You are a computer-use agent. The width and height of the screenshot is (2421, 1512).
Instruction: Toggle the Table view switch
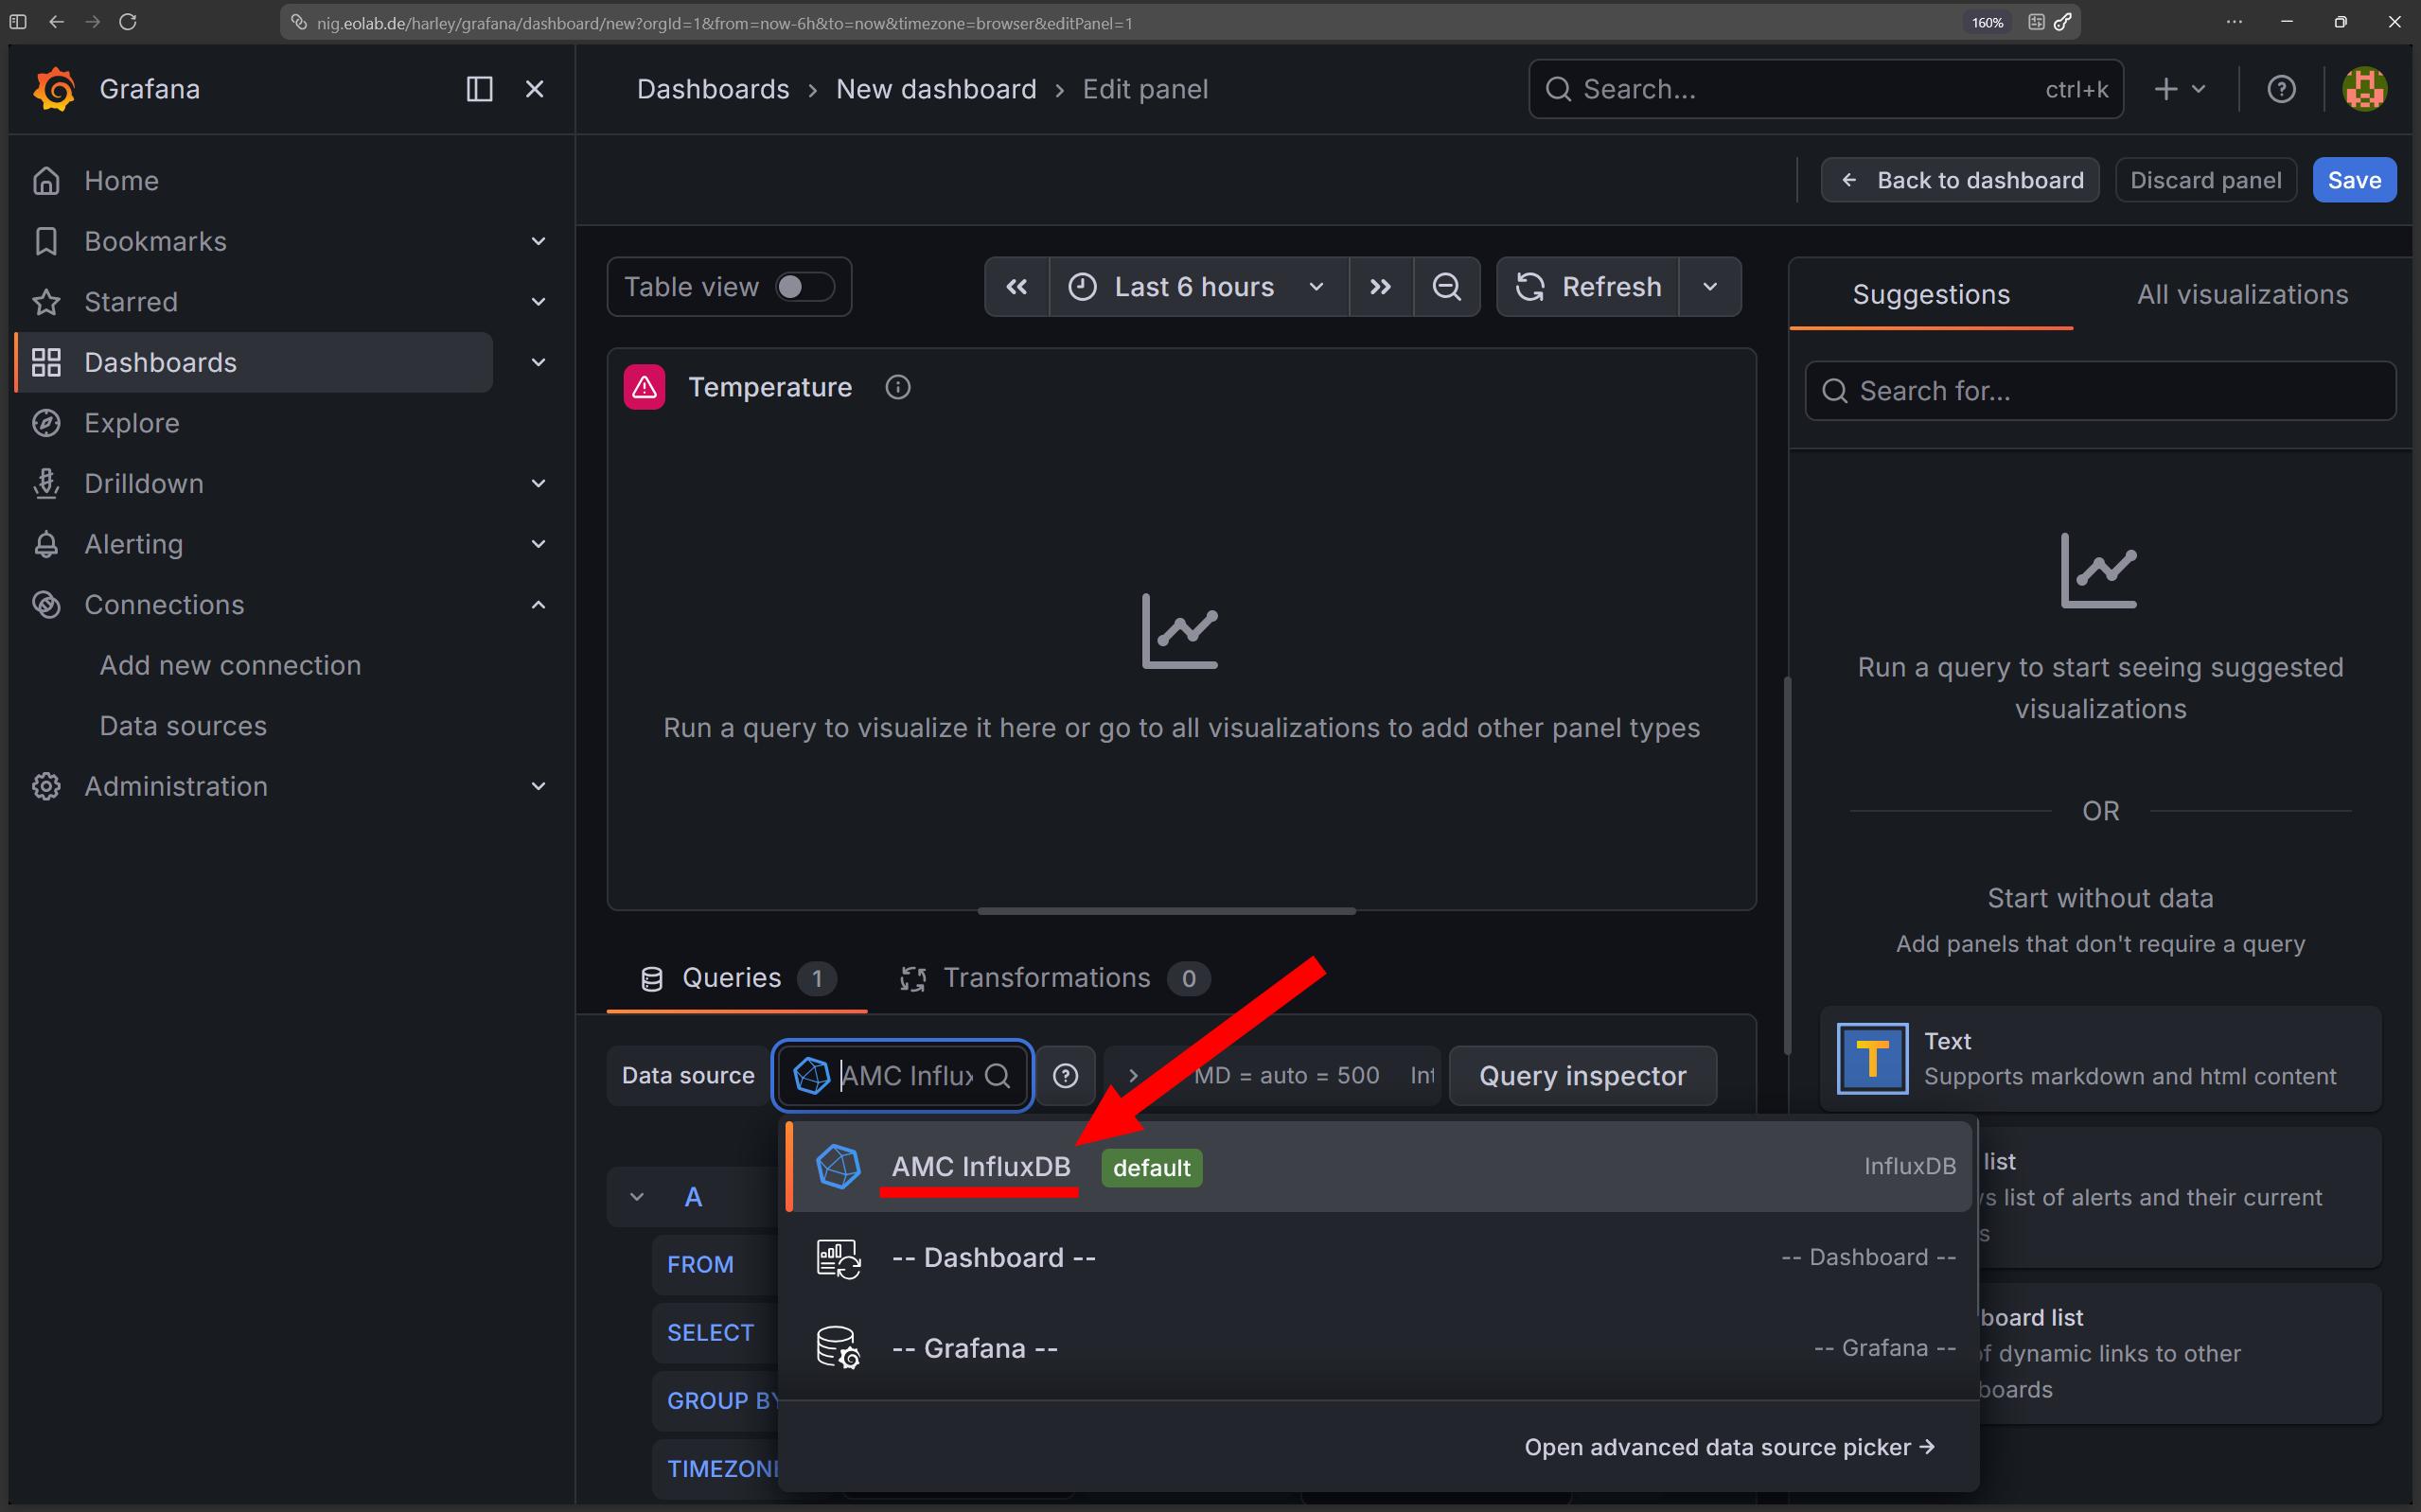pyautogui.click(x=805, y=287)
